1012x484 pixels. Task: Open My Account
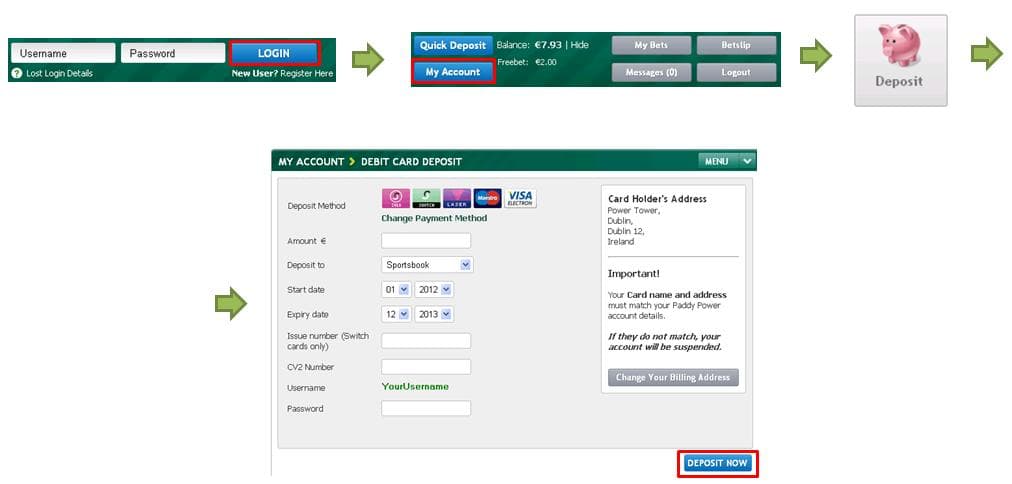pos(453,72)
